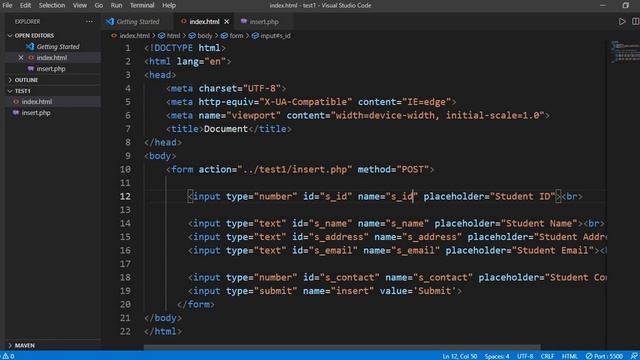This screenshot has width=640, height=360.
Task: Open the Selection menu
Action: tap(52, 5)
